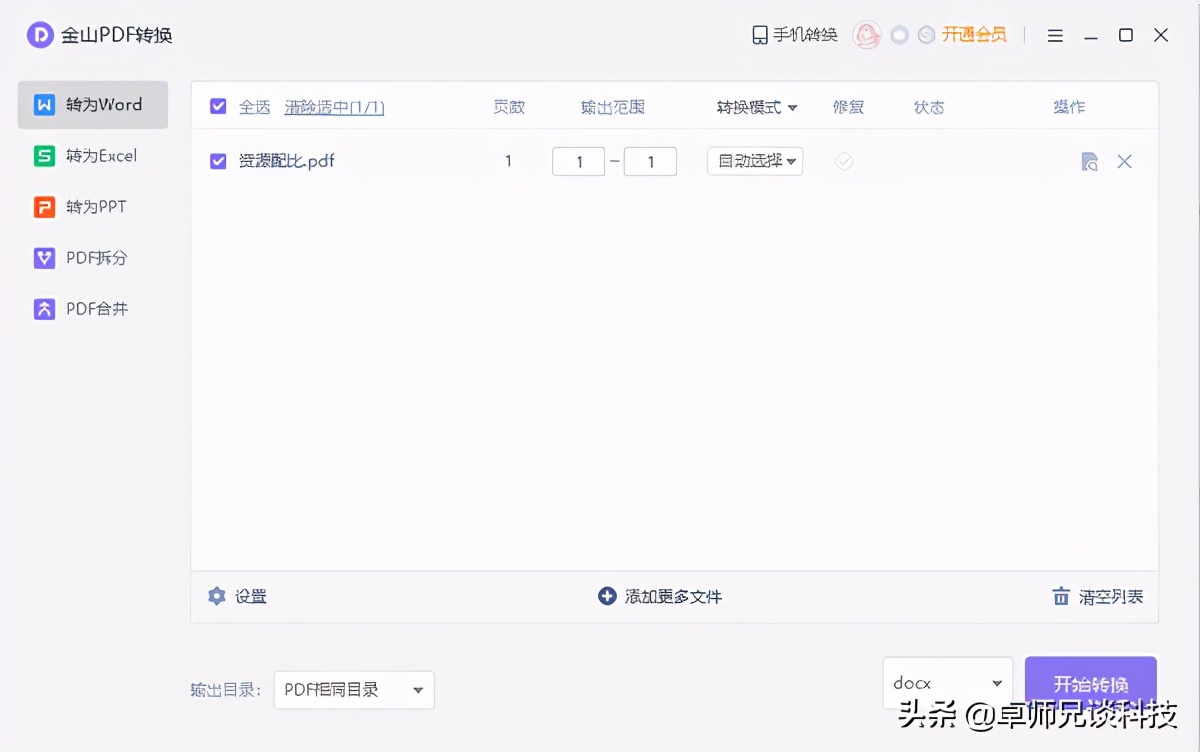This screenshot has width=1200, height=752.
Task: Uncheck the 资源配比.pdf file checkbox
Action: point(218,161)
